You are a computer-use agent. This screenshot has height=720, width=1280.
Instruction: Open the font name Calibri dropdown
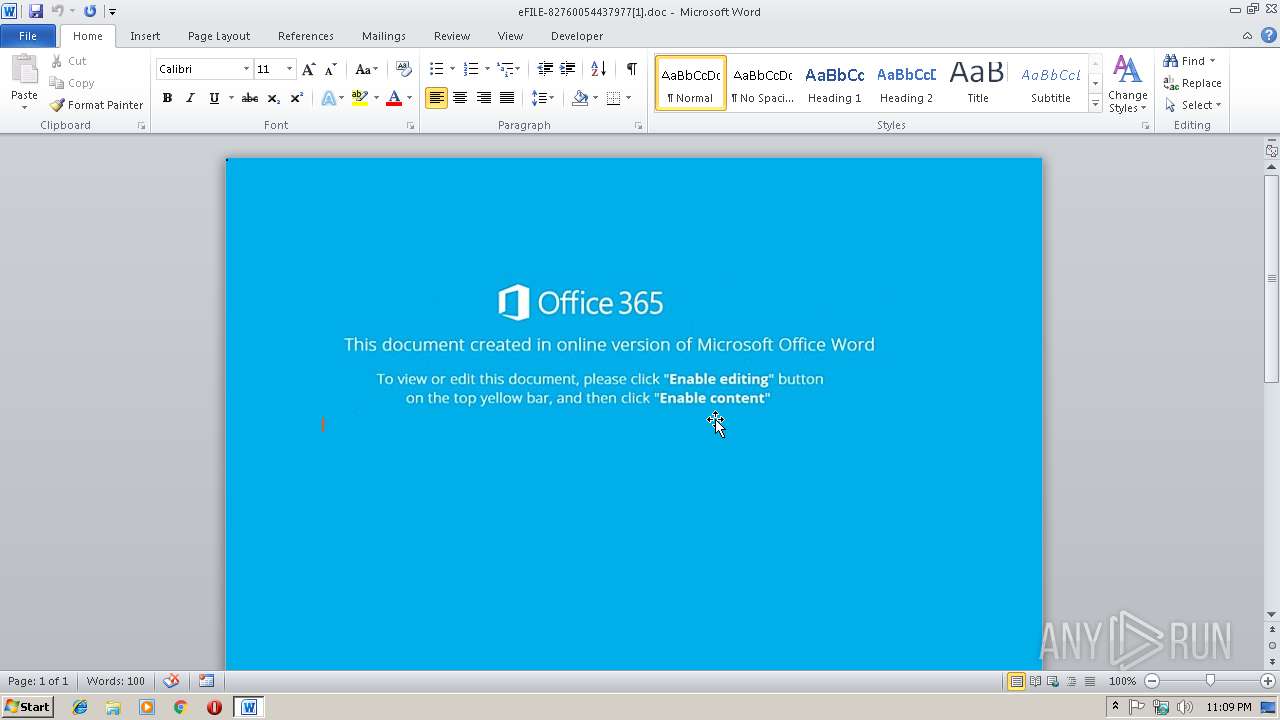pos(246,69)
